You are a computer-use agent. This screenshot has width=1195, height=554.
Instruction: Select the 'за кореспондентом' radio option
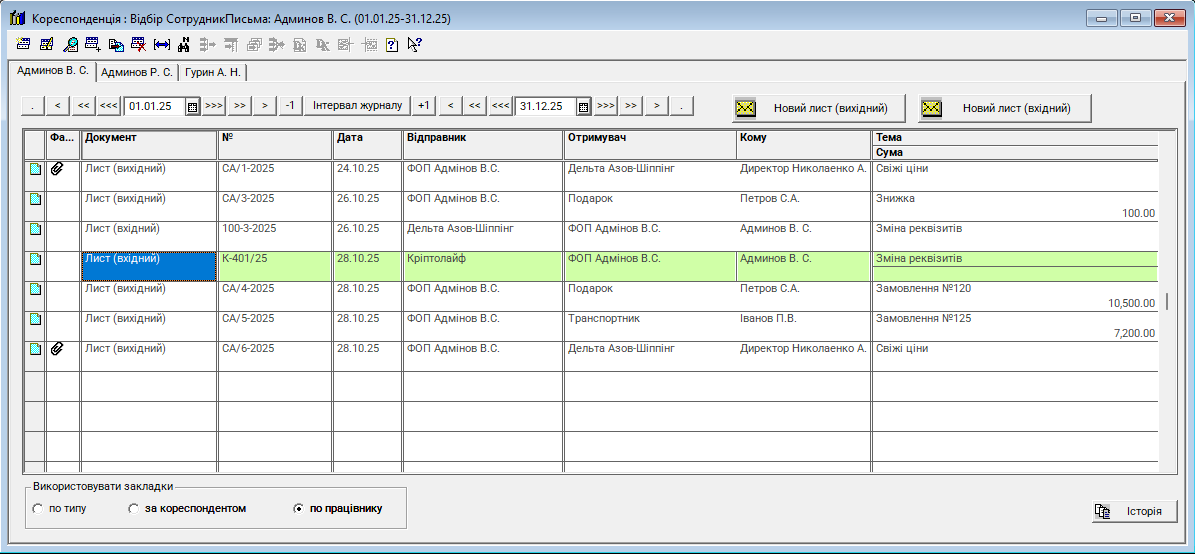point(133,509)
